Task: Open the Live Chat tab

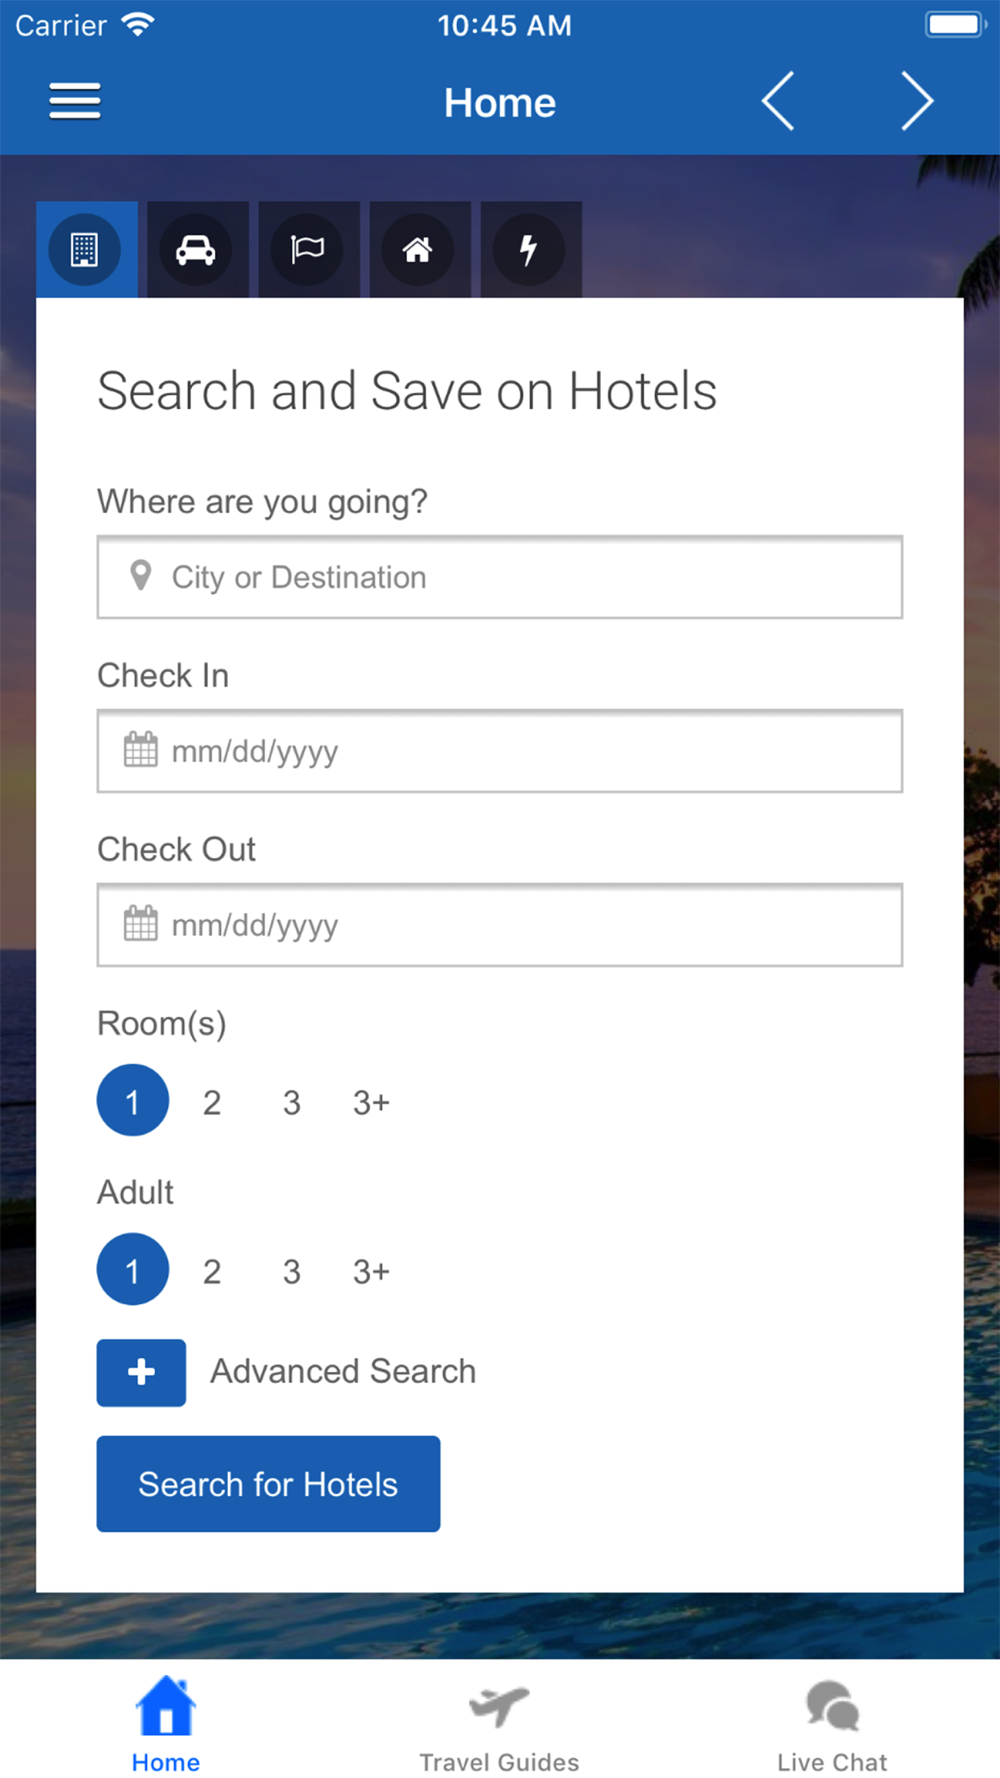Action: pyautogui.click(x=832, y=1726)
